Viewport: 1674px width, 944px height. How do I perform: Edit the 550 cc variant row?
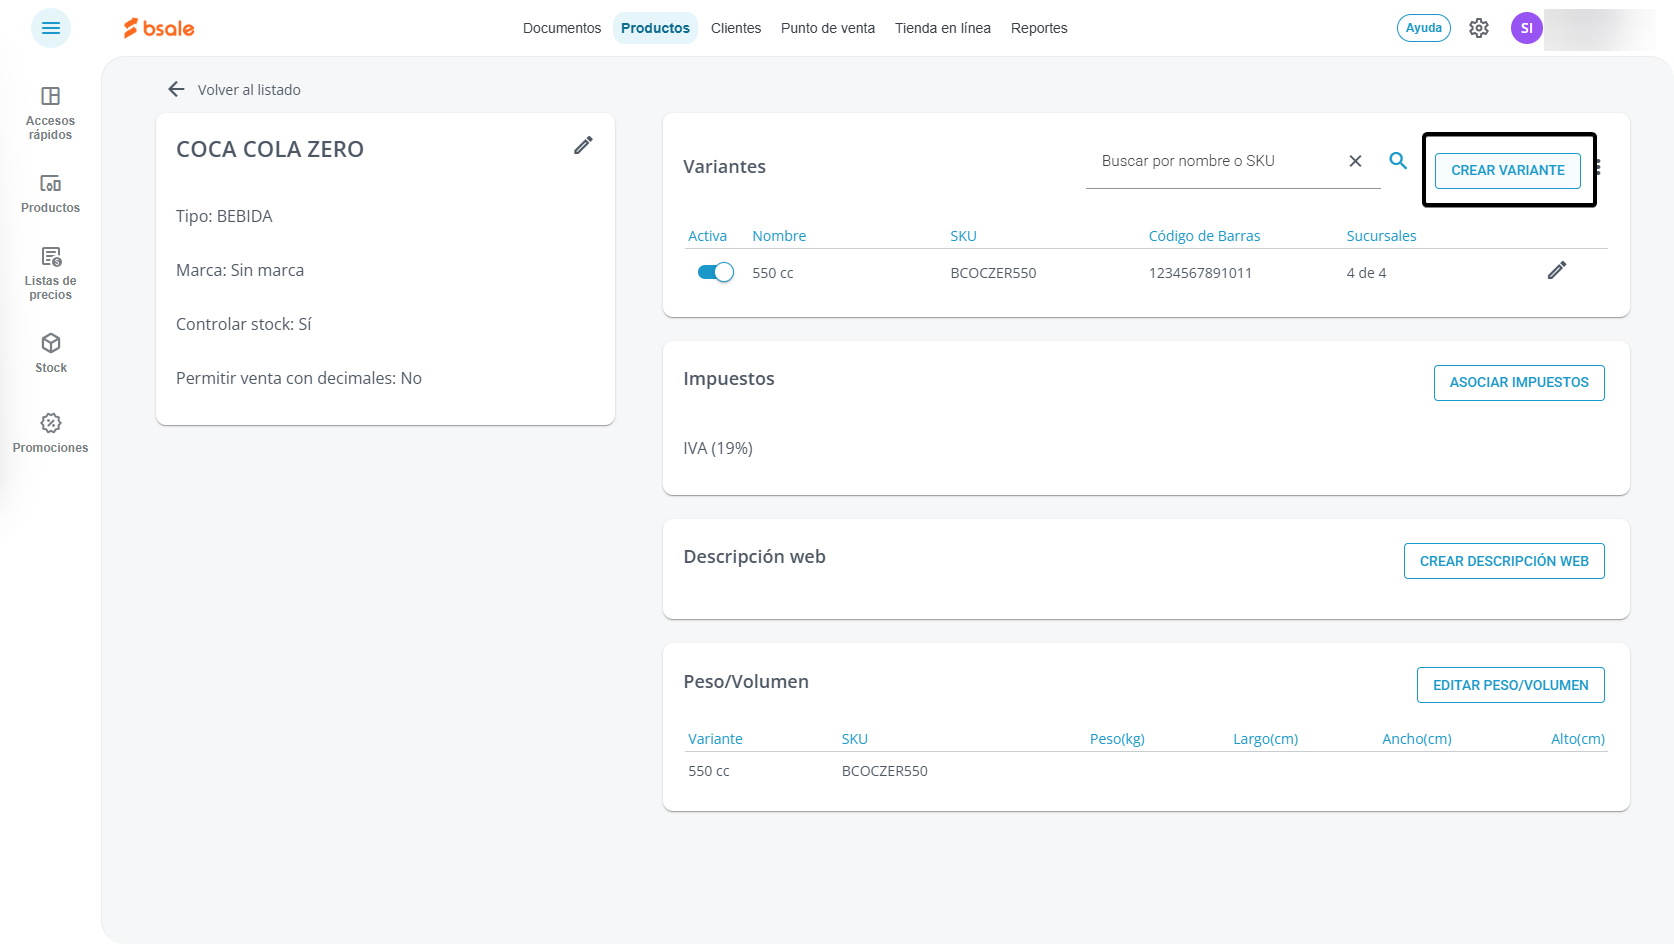pos(1557,270)
